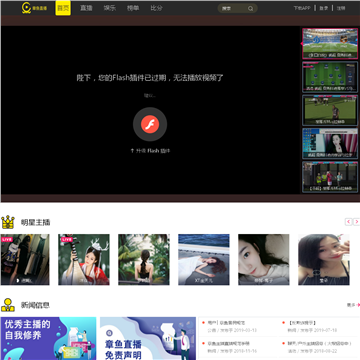Open host card of short-haired girl peace sign
The height and width of the screenshot is (360, 360).
[324, 260]
